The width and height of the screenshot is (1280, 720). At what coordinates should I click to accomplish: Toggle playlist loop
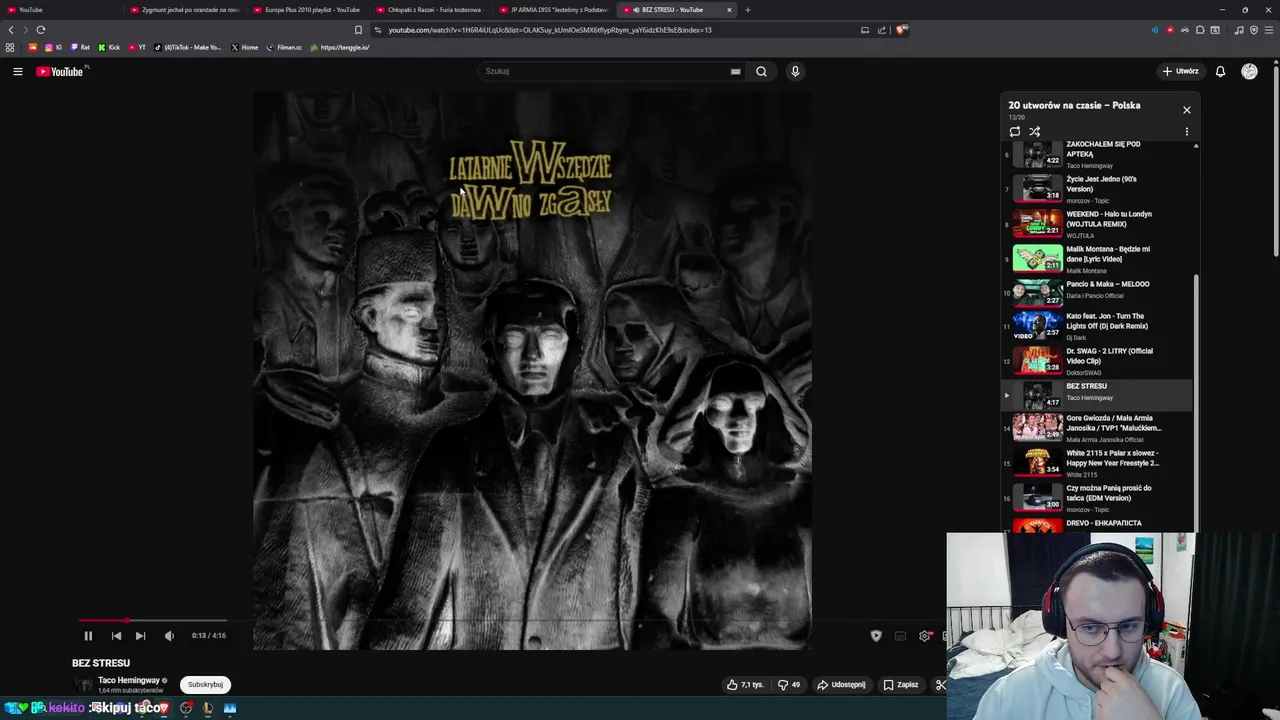pos(1015,131)
